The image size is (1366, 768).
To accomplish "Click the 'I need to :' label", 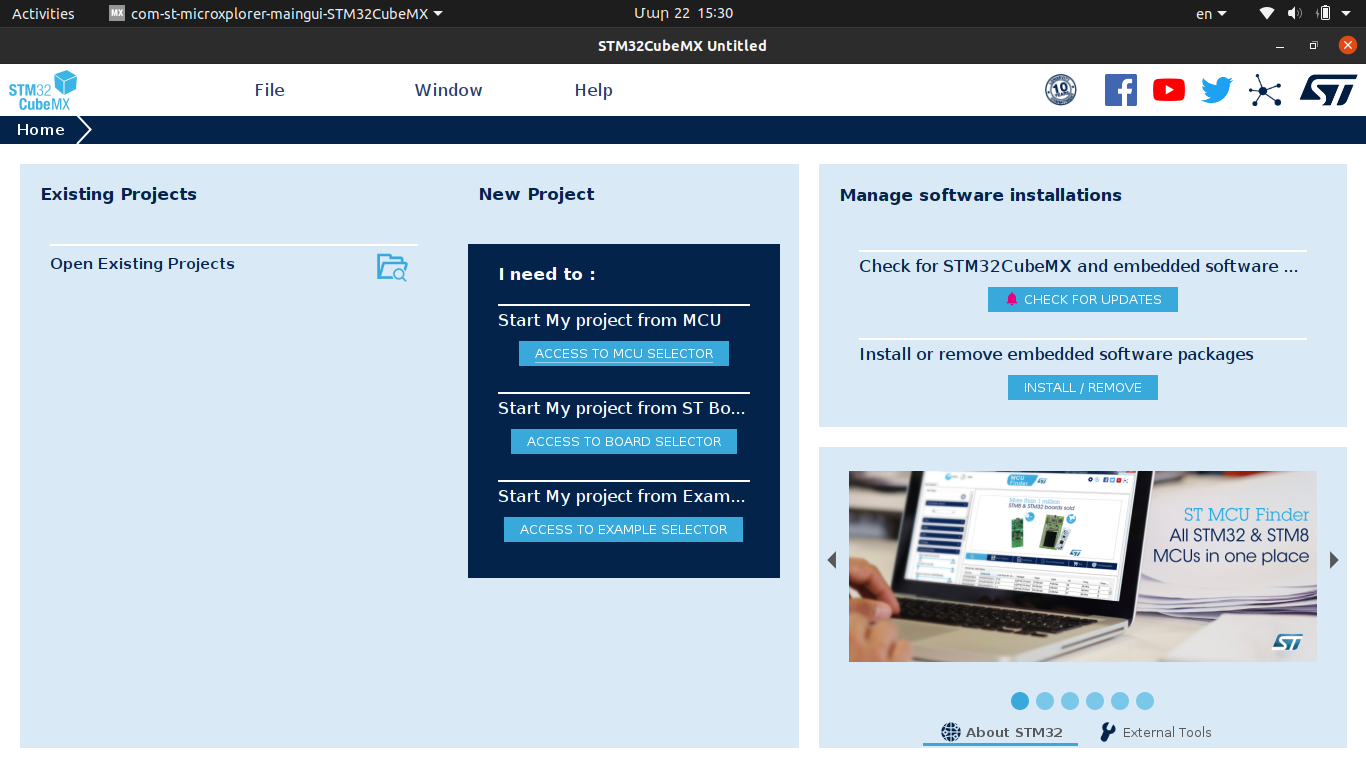I will (547, 274).
